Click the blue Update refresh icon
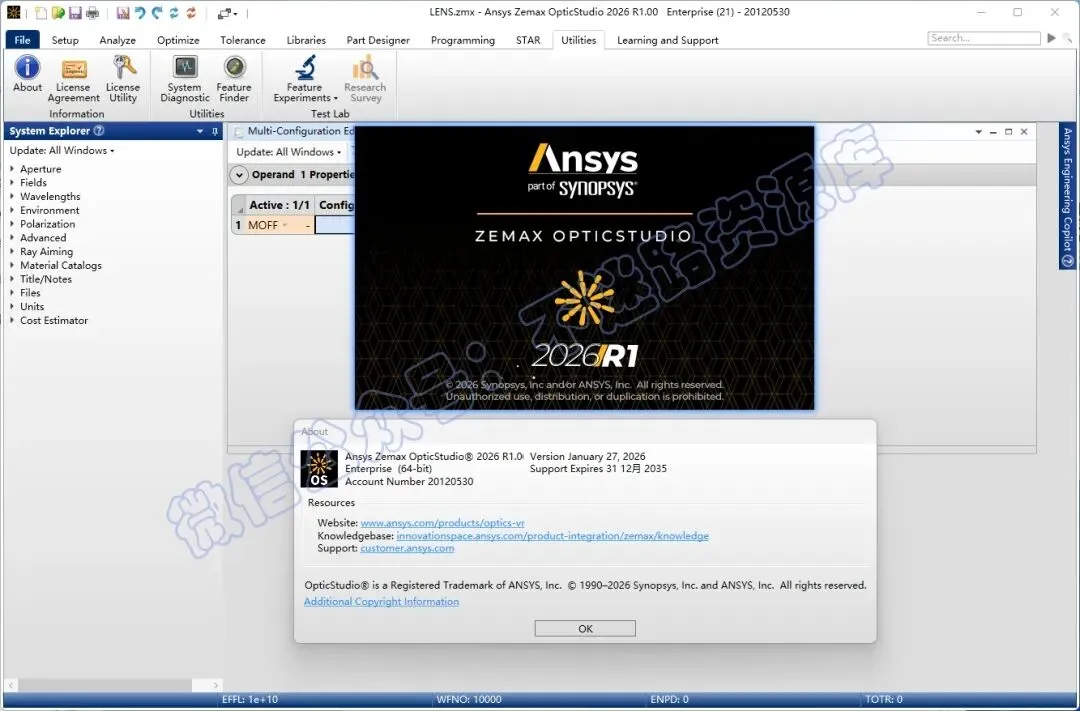 [174, 12]
